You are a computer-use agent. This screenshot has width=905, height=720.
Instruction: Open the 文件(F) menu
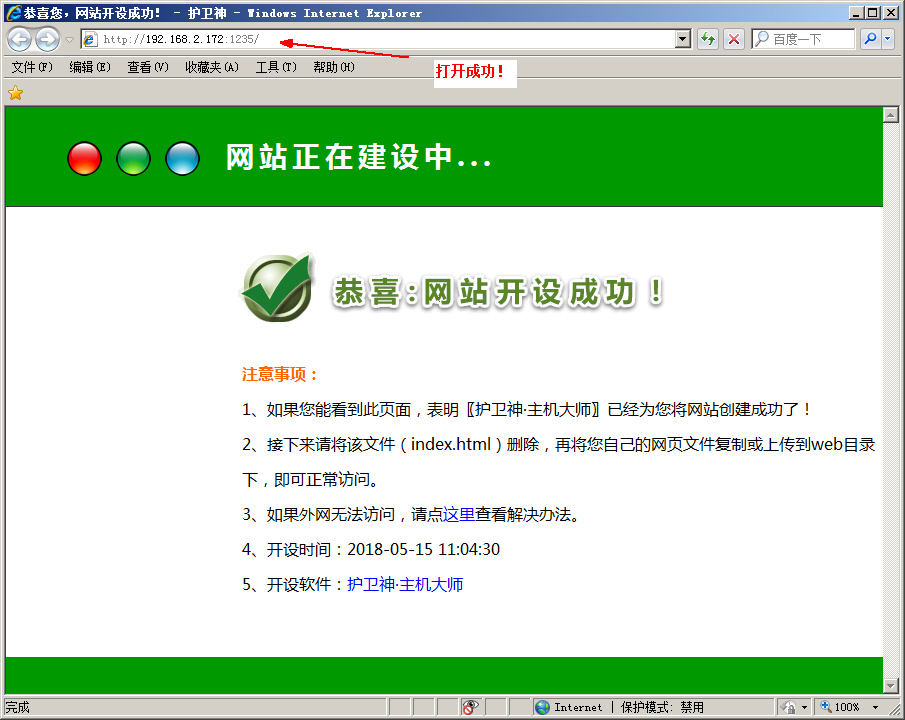[31, 67]
